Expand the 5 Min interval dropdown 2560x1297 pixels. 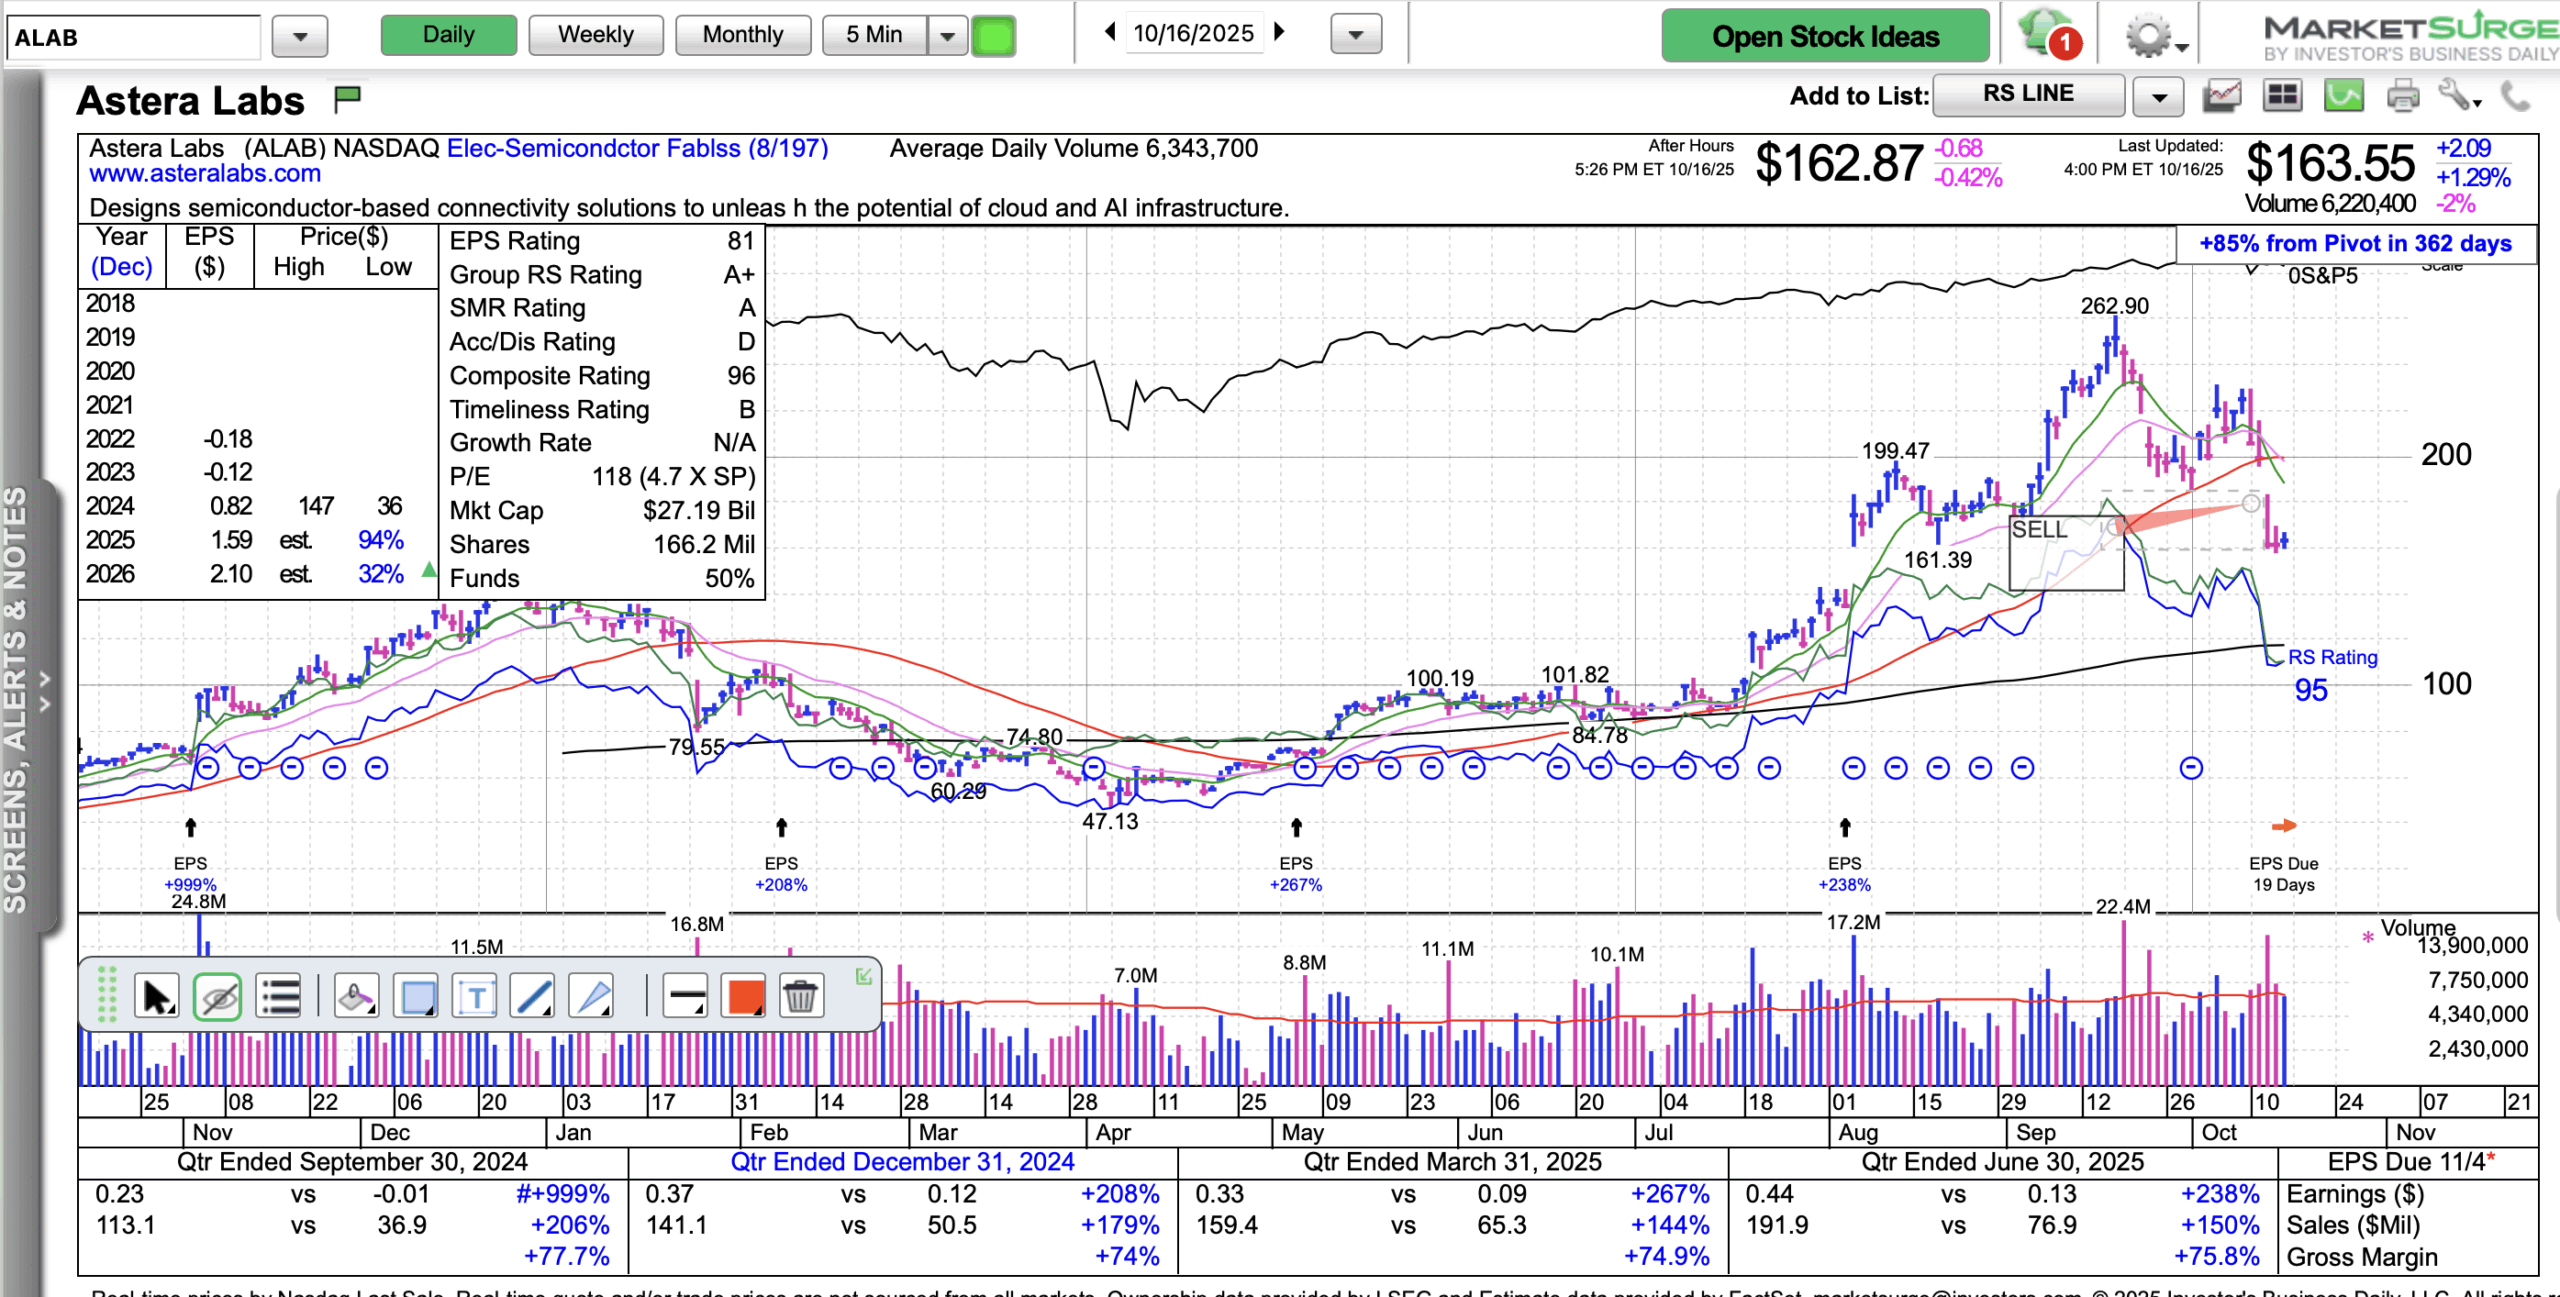947,37
